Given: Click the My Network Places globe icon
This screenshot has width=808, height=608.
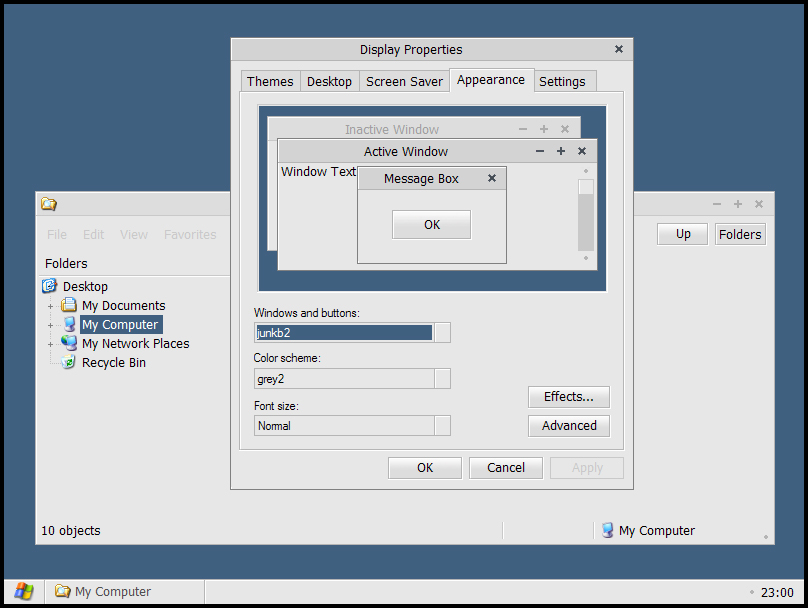Looking at the screenshot, I should pos(69,343).
